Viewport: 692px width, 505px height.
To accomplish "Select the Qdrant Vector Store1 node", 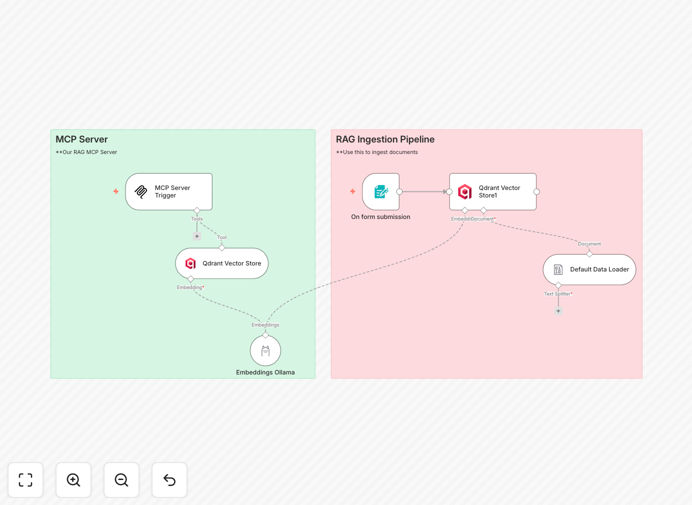I will 493,192.
